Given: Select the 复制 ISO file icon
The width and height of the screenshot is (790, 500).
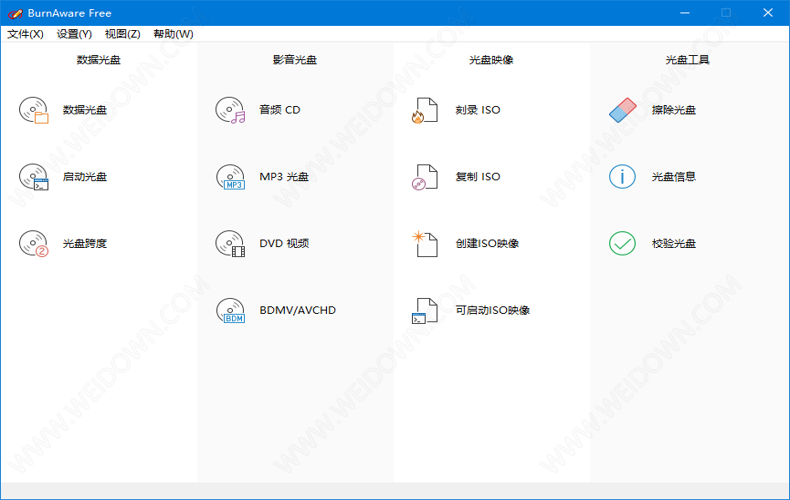Looking at the screenshot, I should [x=425, y=177].
